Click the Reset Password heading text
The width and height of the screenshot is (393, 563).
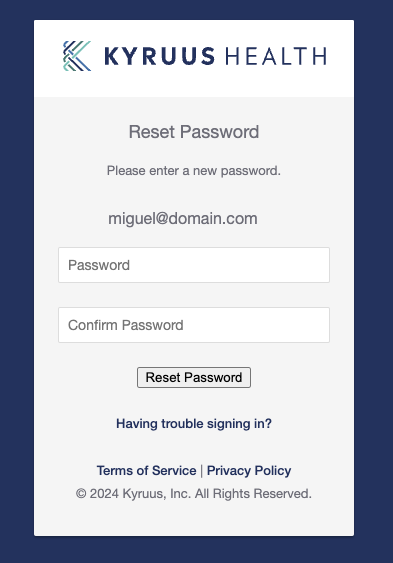(x=194, y=132)
